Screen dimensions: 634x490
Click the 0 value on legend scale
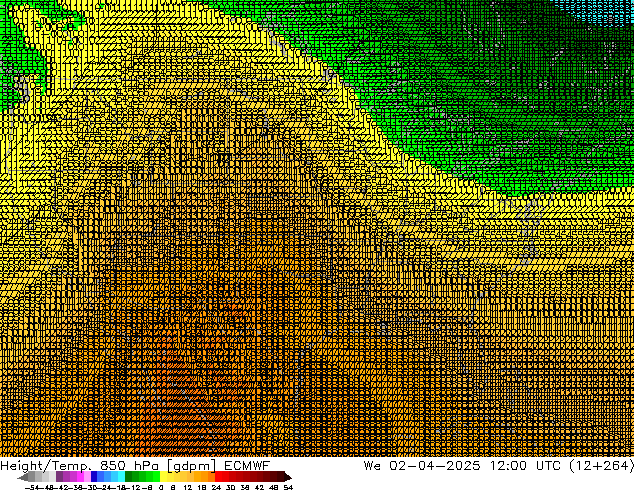click(x=162, y=487)
